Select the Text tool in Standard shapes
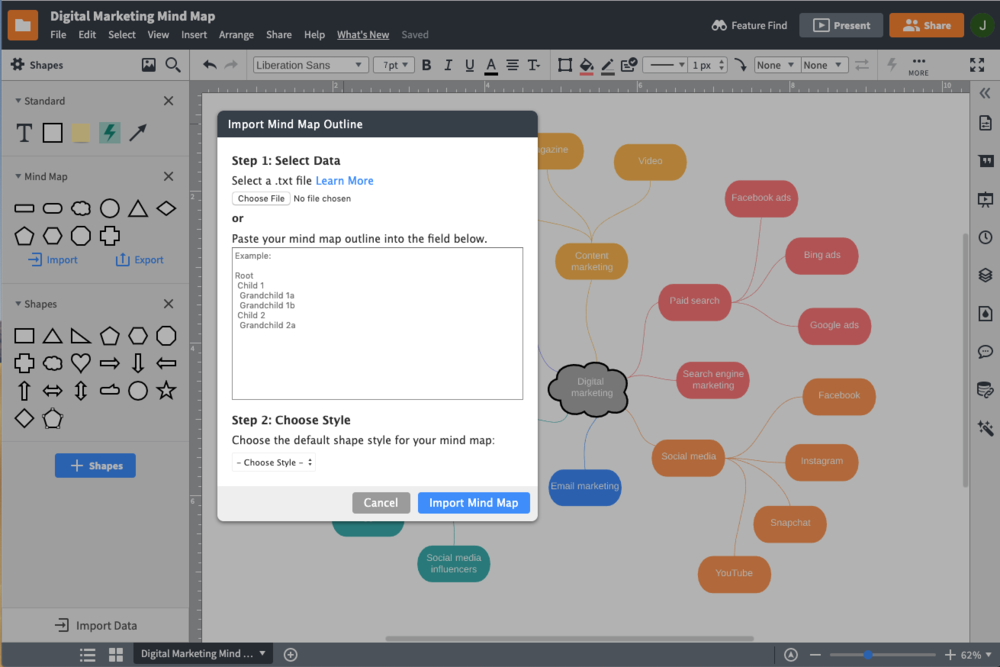 tap(25, 133)
